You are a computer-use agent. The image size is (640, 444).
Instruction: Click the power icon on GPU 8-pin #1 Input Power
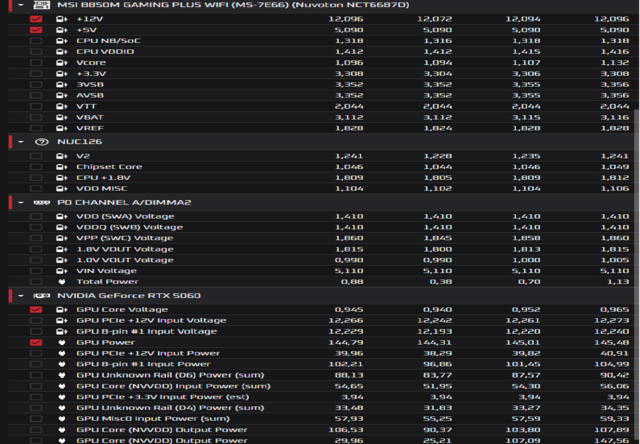(62, 364)
